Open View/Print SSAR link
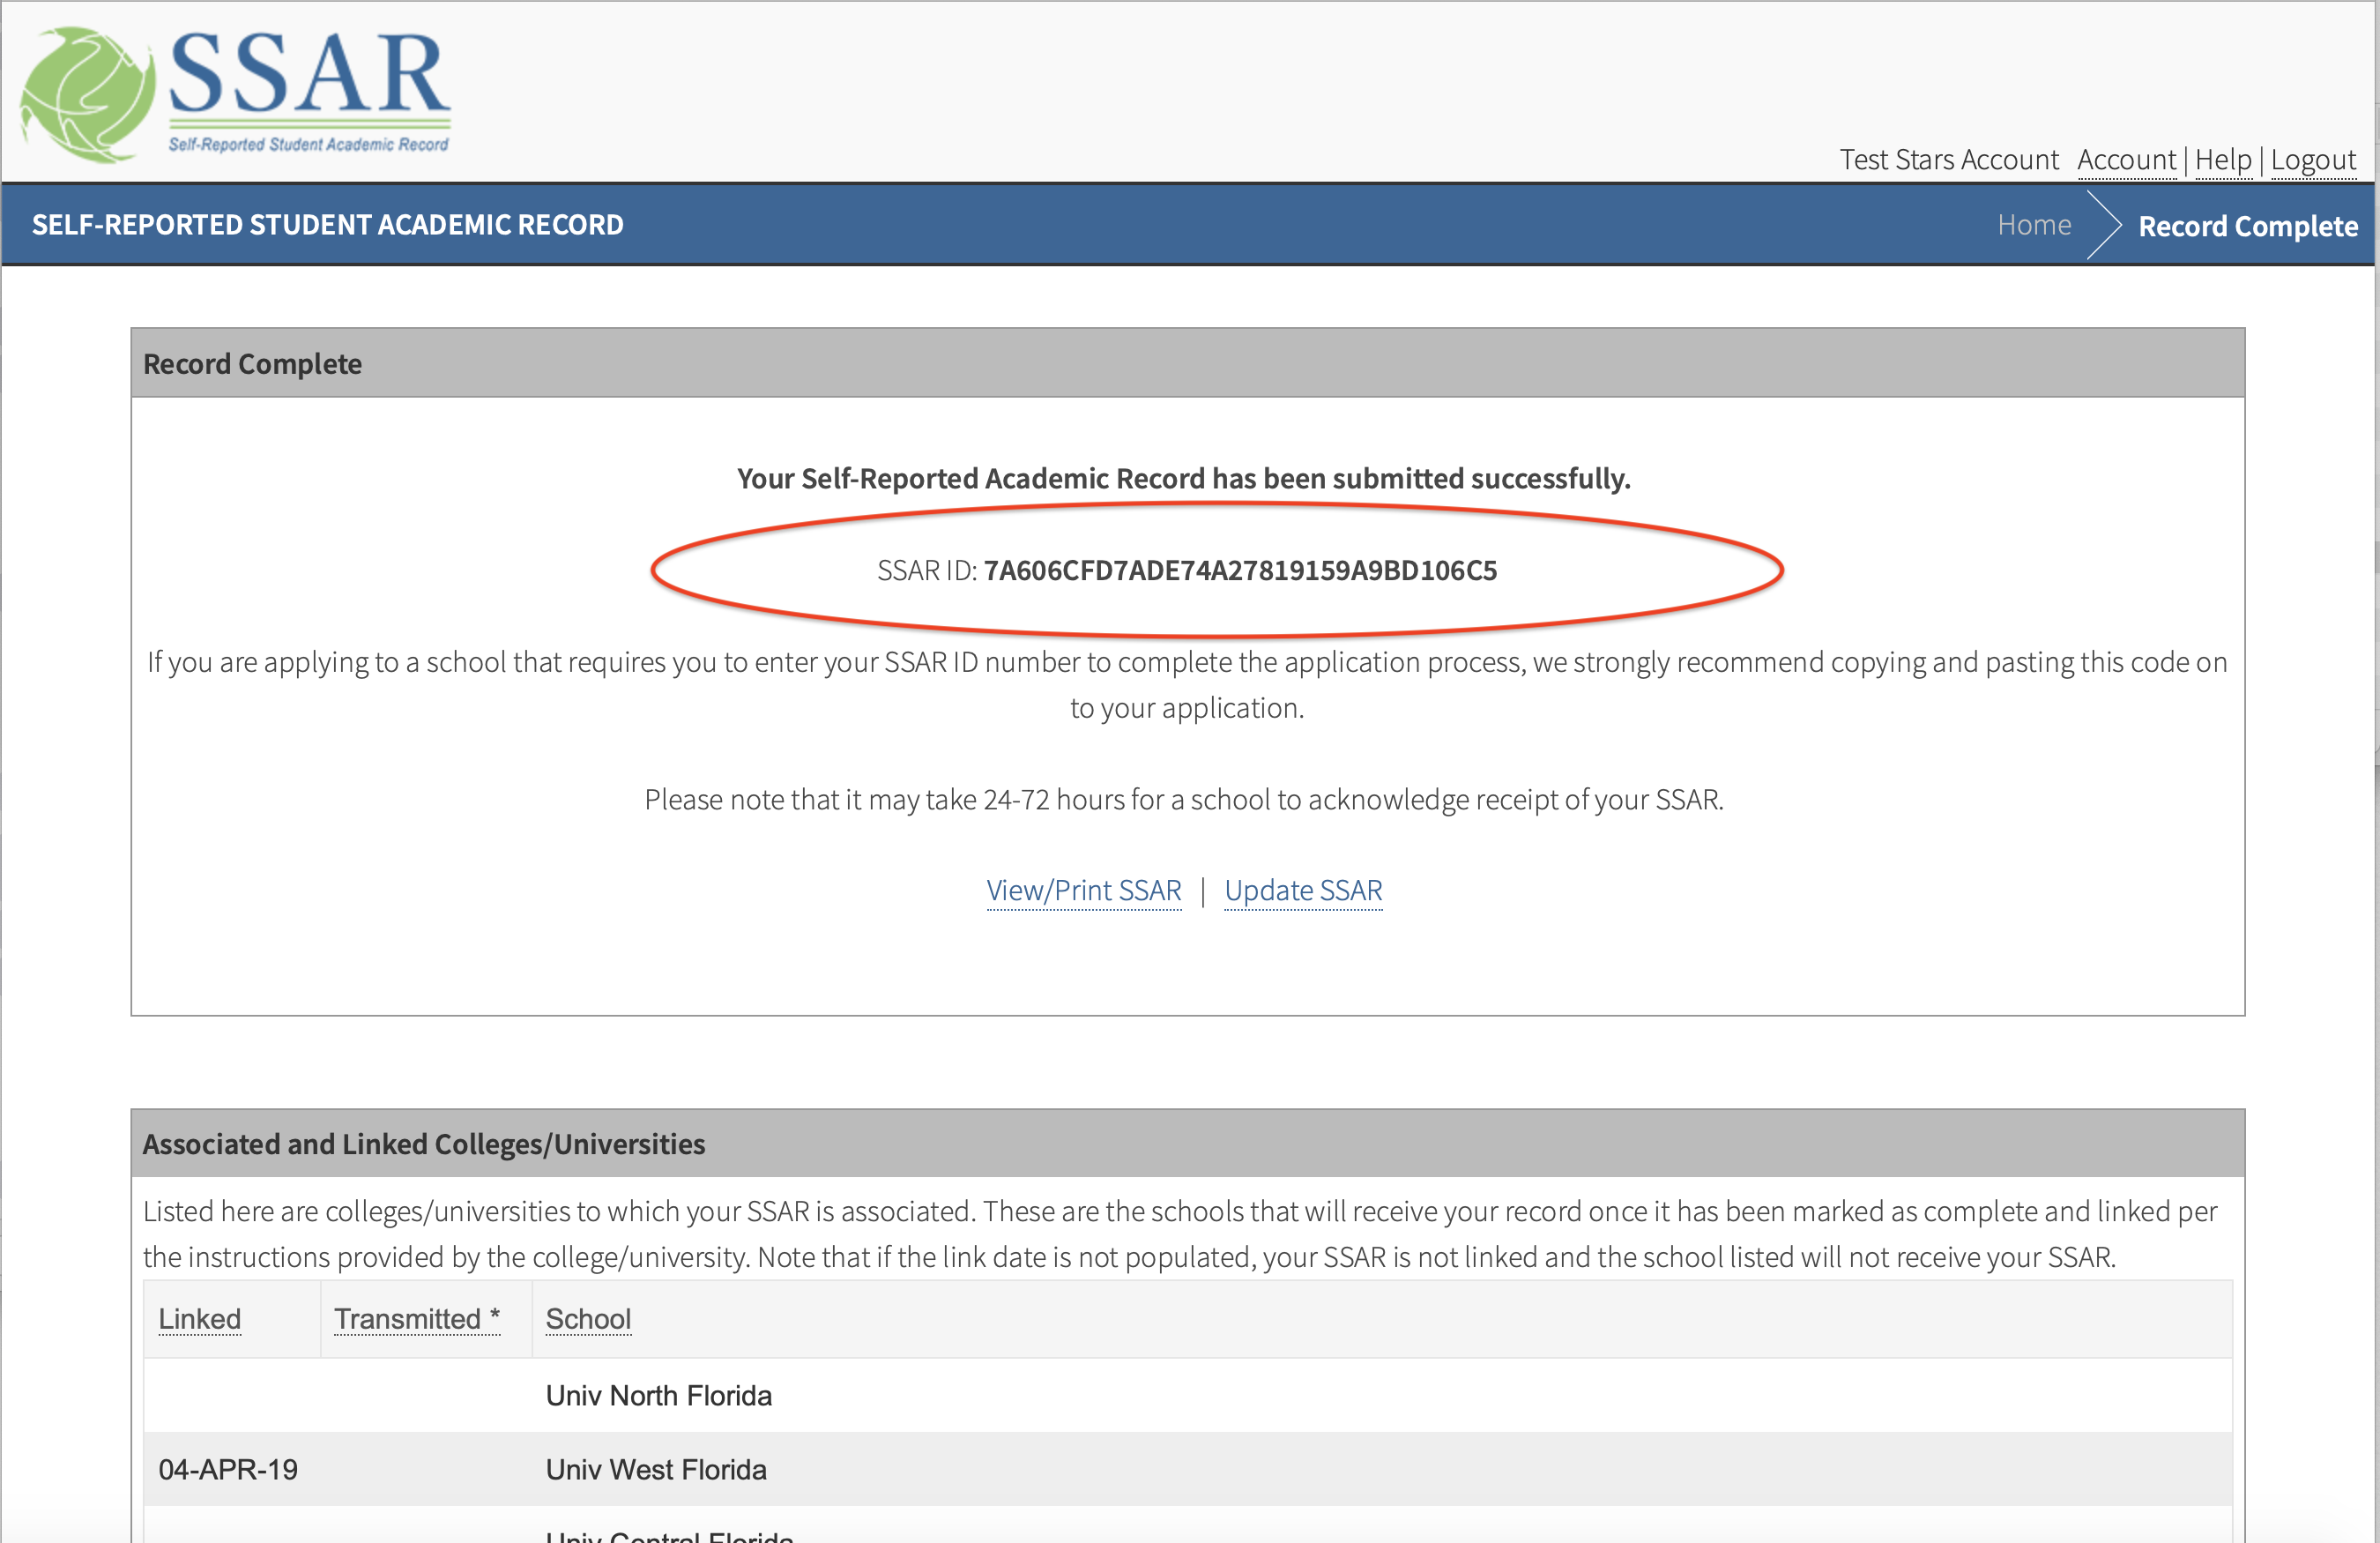The width and height of the screenshot is (2380, 1543). pyautogui.click(x=1083, y=890)
